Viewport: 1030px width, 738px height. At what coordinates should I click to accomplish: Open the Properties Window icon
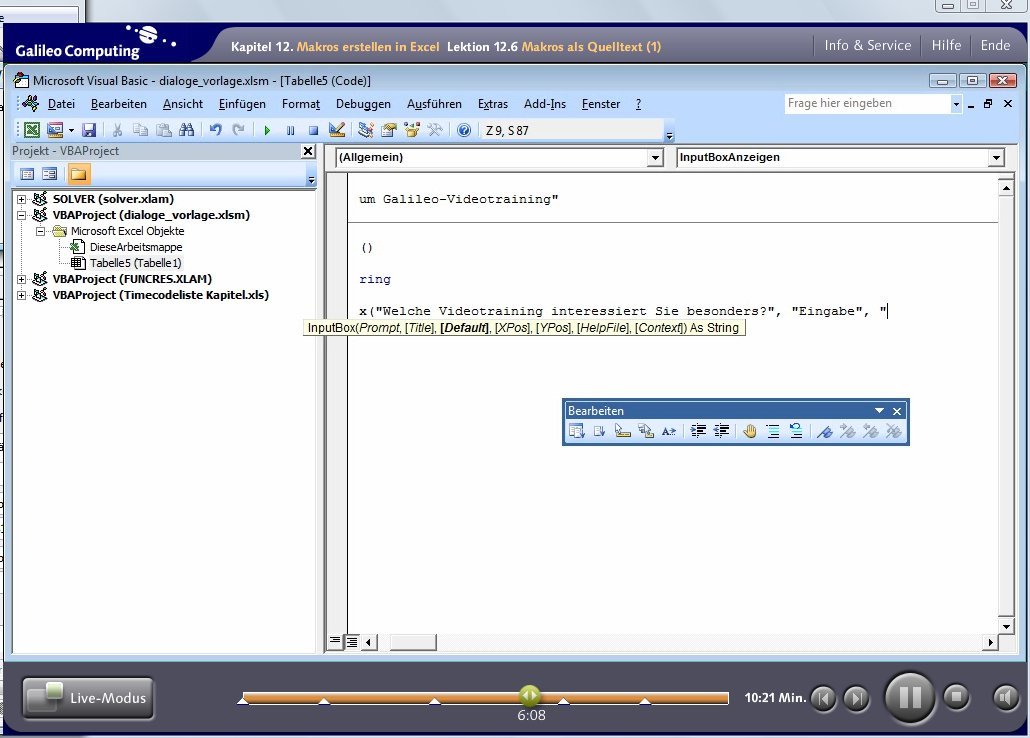coord(389,130)
